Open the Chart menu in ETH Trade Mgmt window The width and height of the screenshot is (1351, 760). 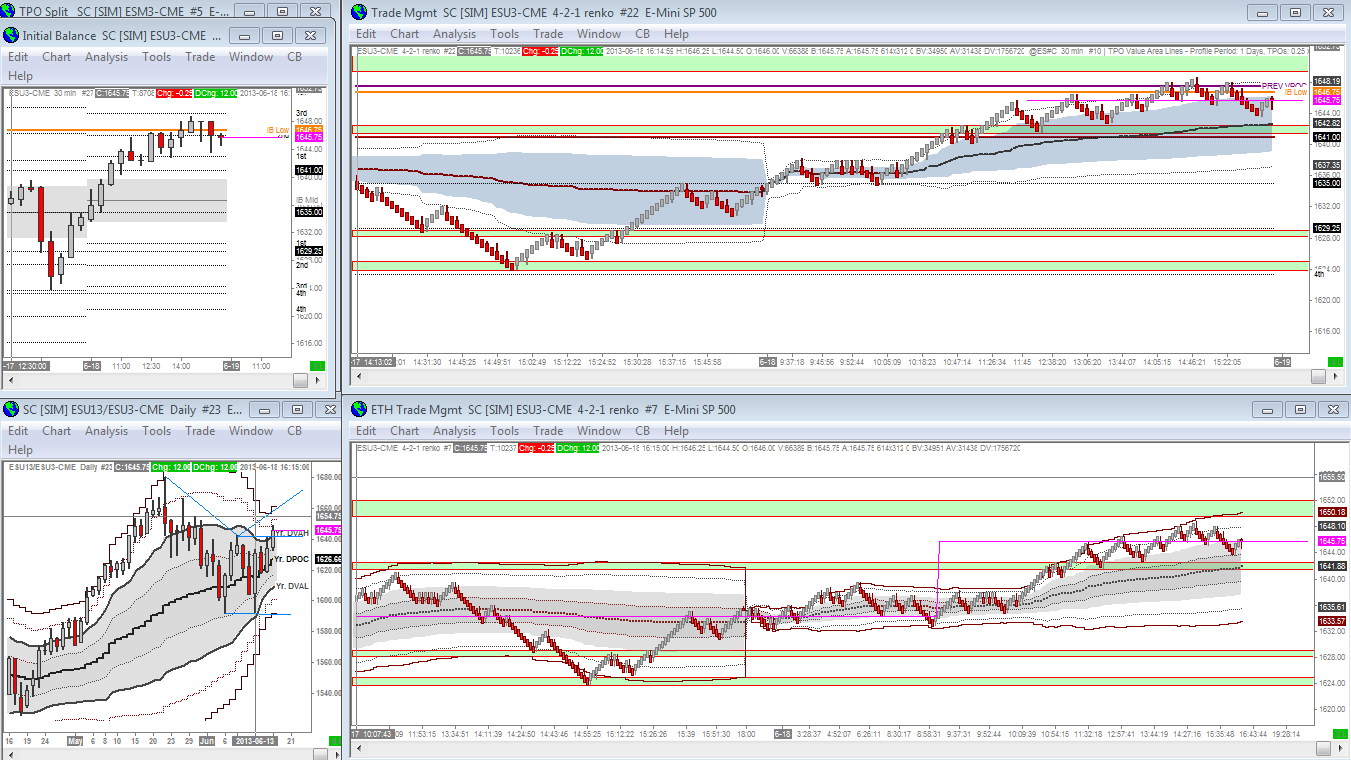(404, 431)
